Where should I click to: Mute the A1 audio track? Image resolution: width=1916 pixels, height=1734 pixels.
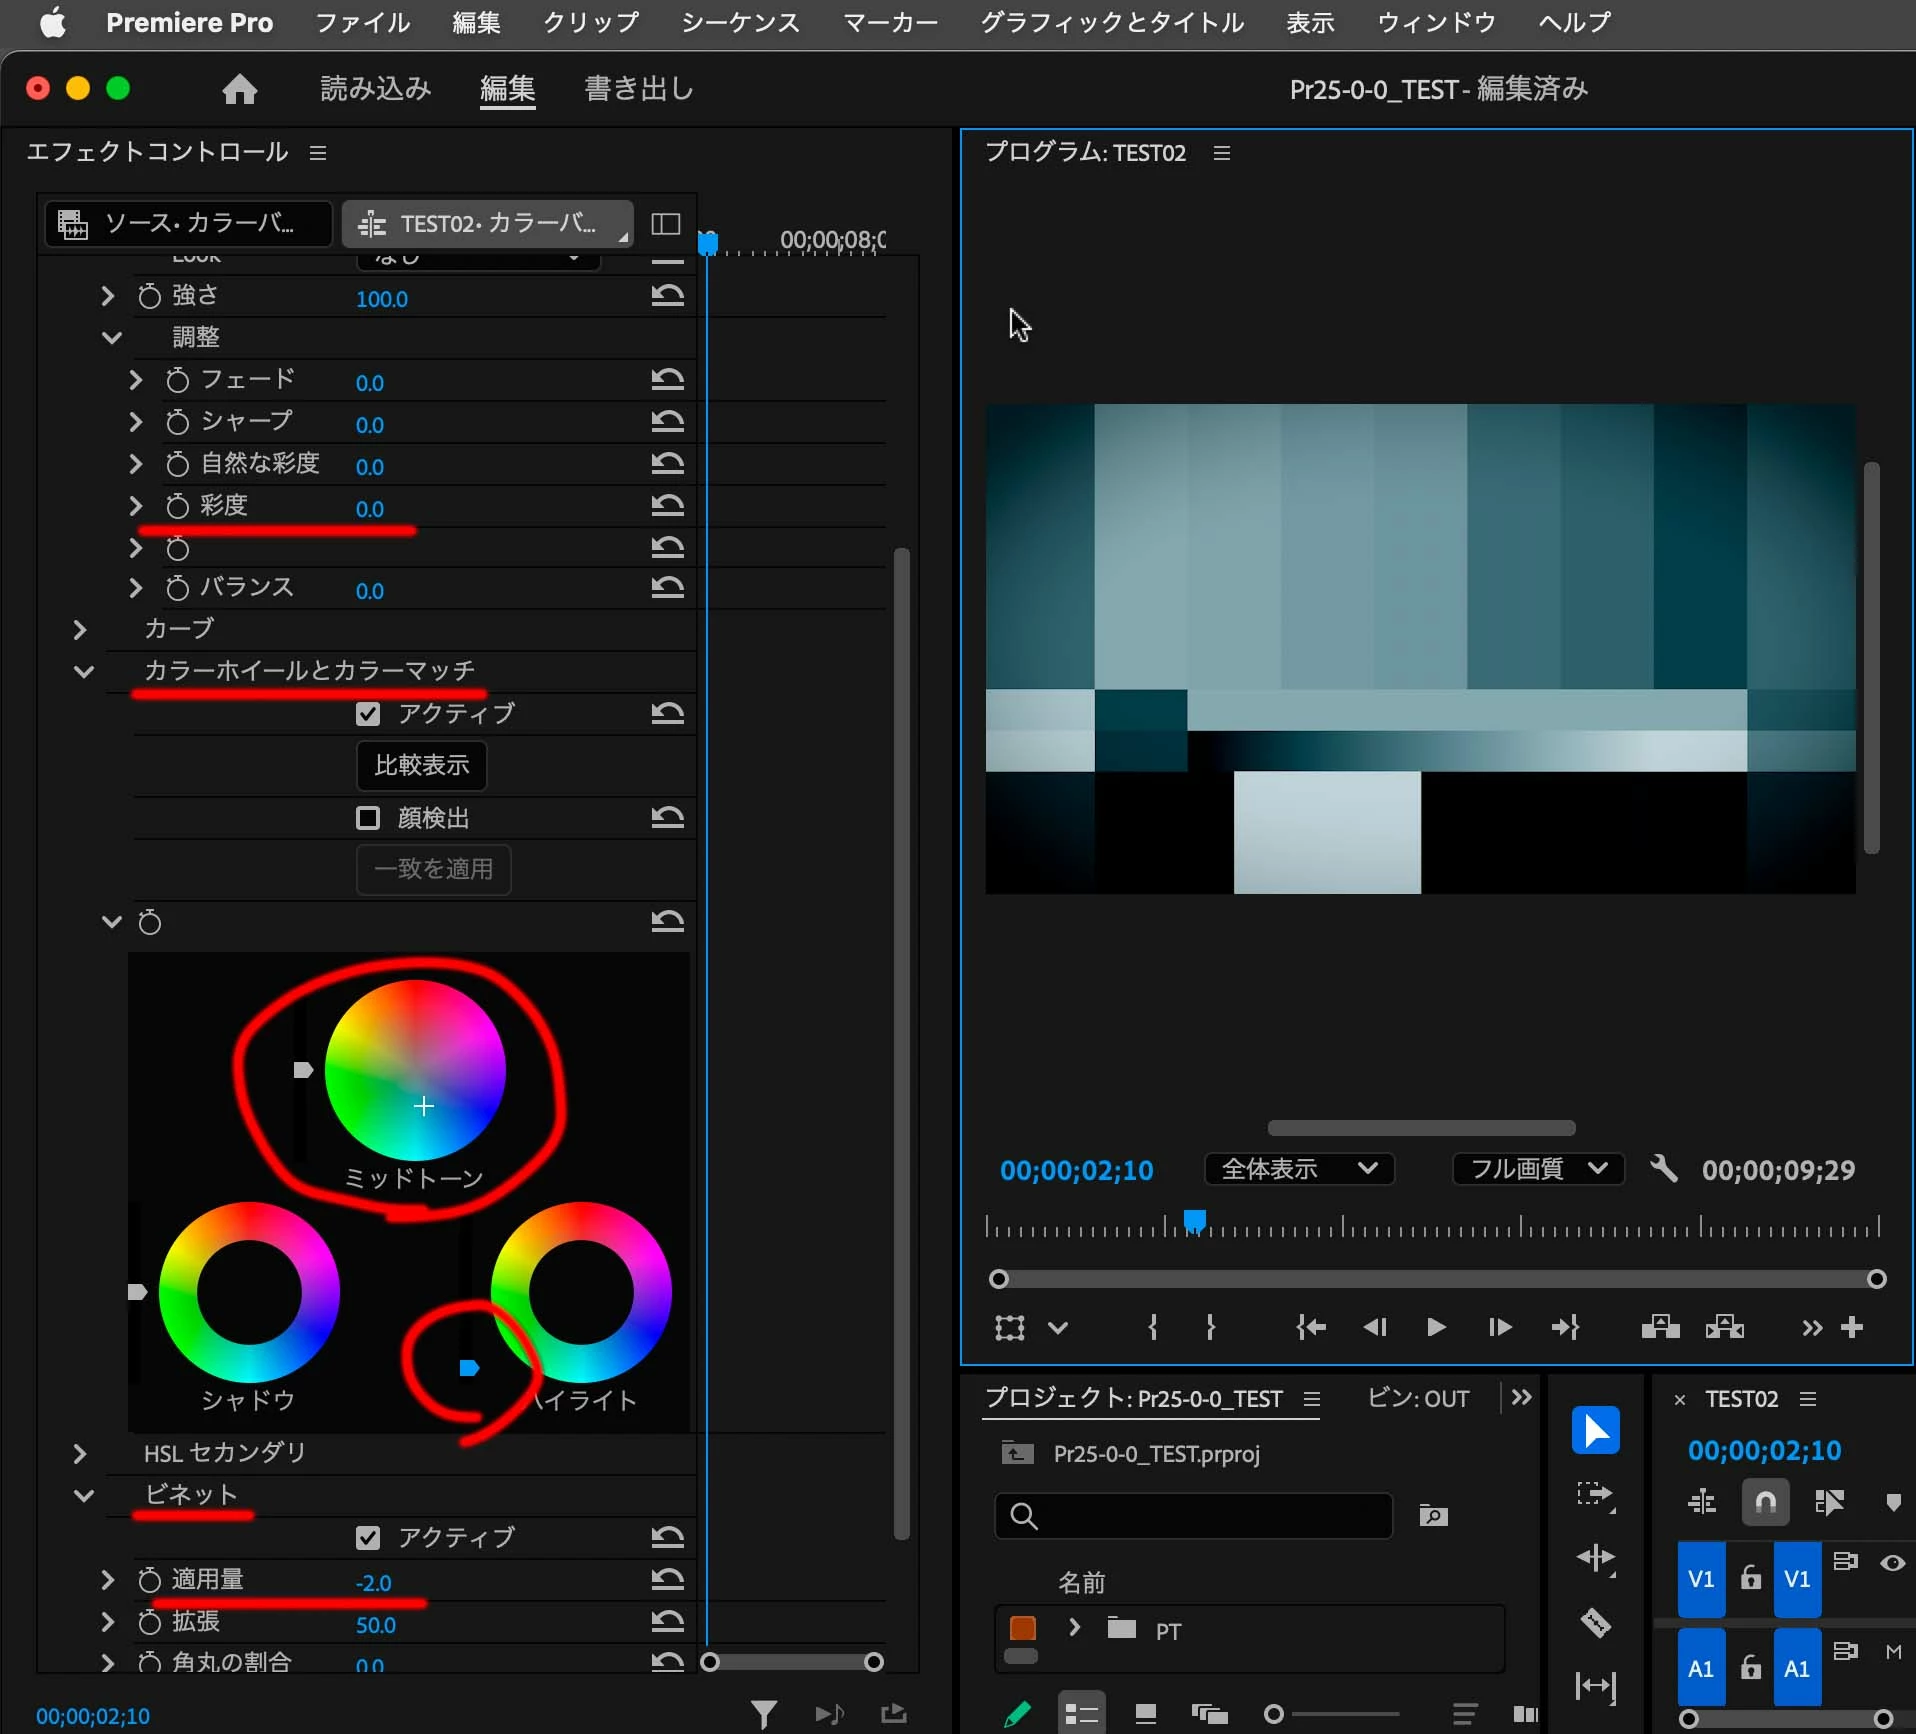click(1893, 1652)
